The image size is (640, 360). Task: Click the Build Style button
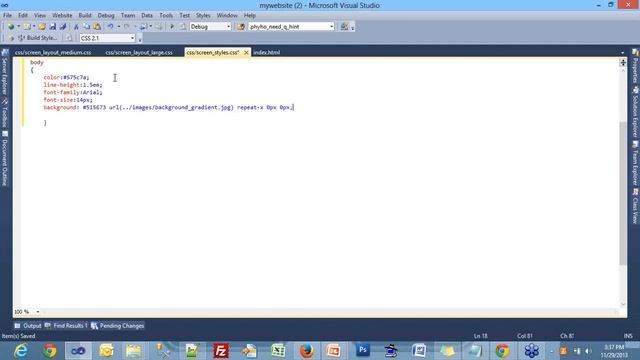(37, 38)
